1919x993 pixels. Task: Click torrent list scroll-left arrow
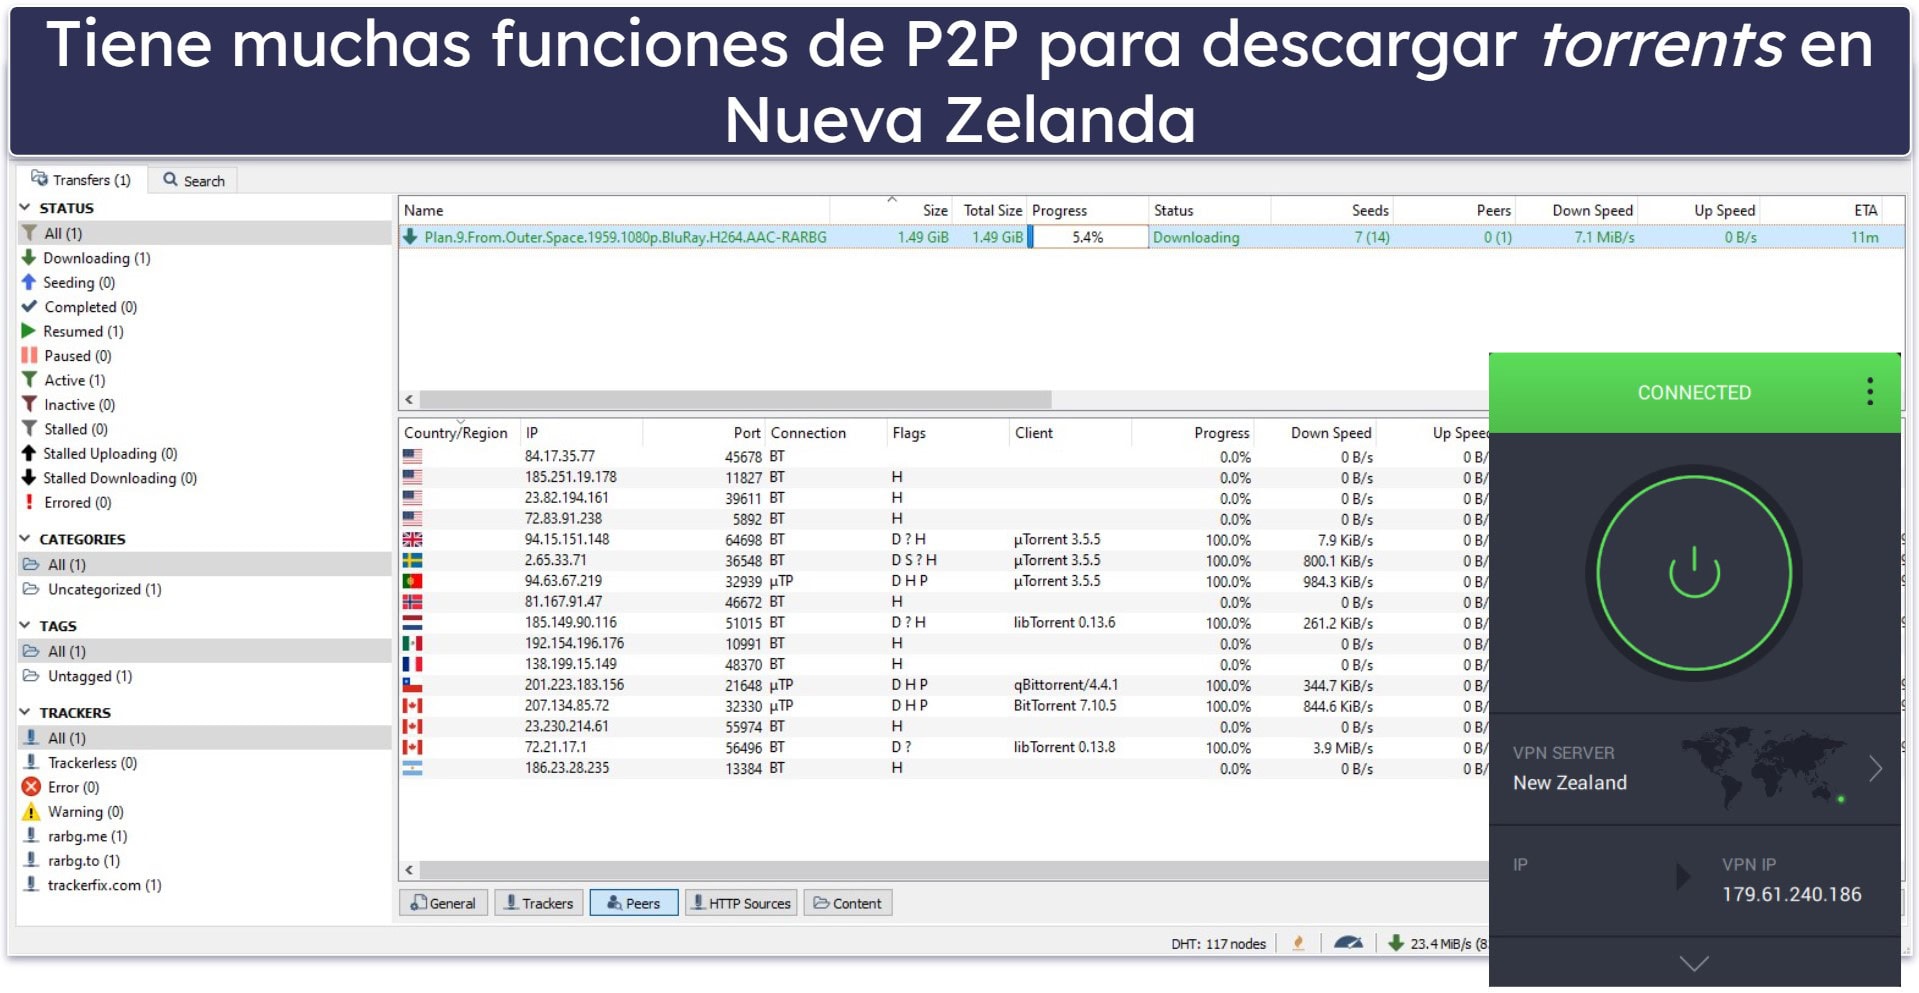(x=409, y=399)
